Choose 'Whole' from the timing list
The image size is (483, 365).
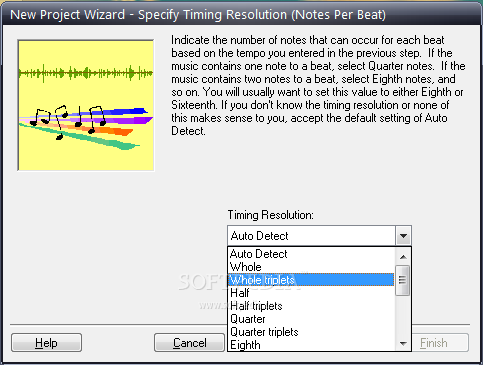coord(311,267)
